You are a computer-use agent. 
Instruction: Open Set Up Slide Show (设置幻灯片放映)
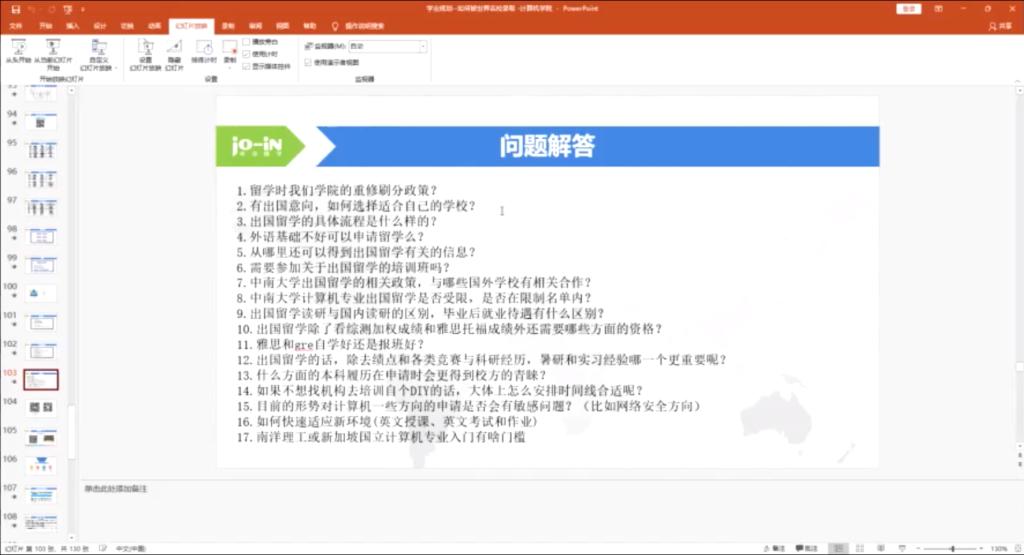point(145,50)
